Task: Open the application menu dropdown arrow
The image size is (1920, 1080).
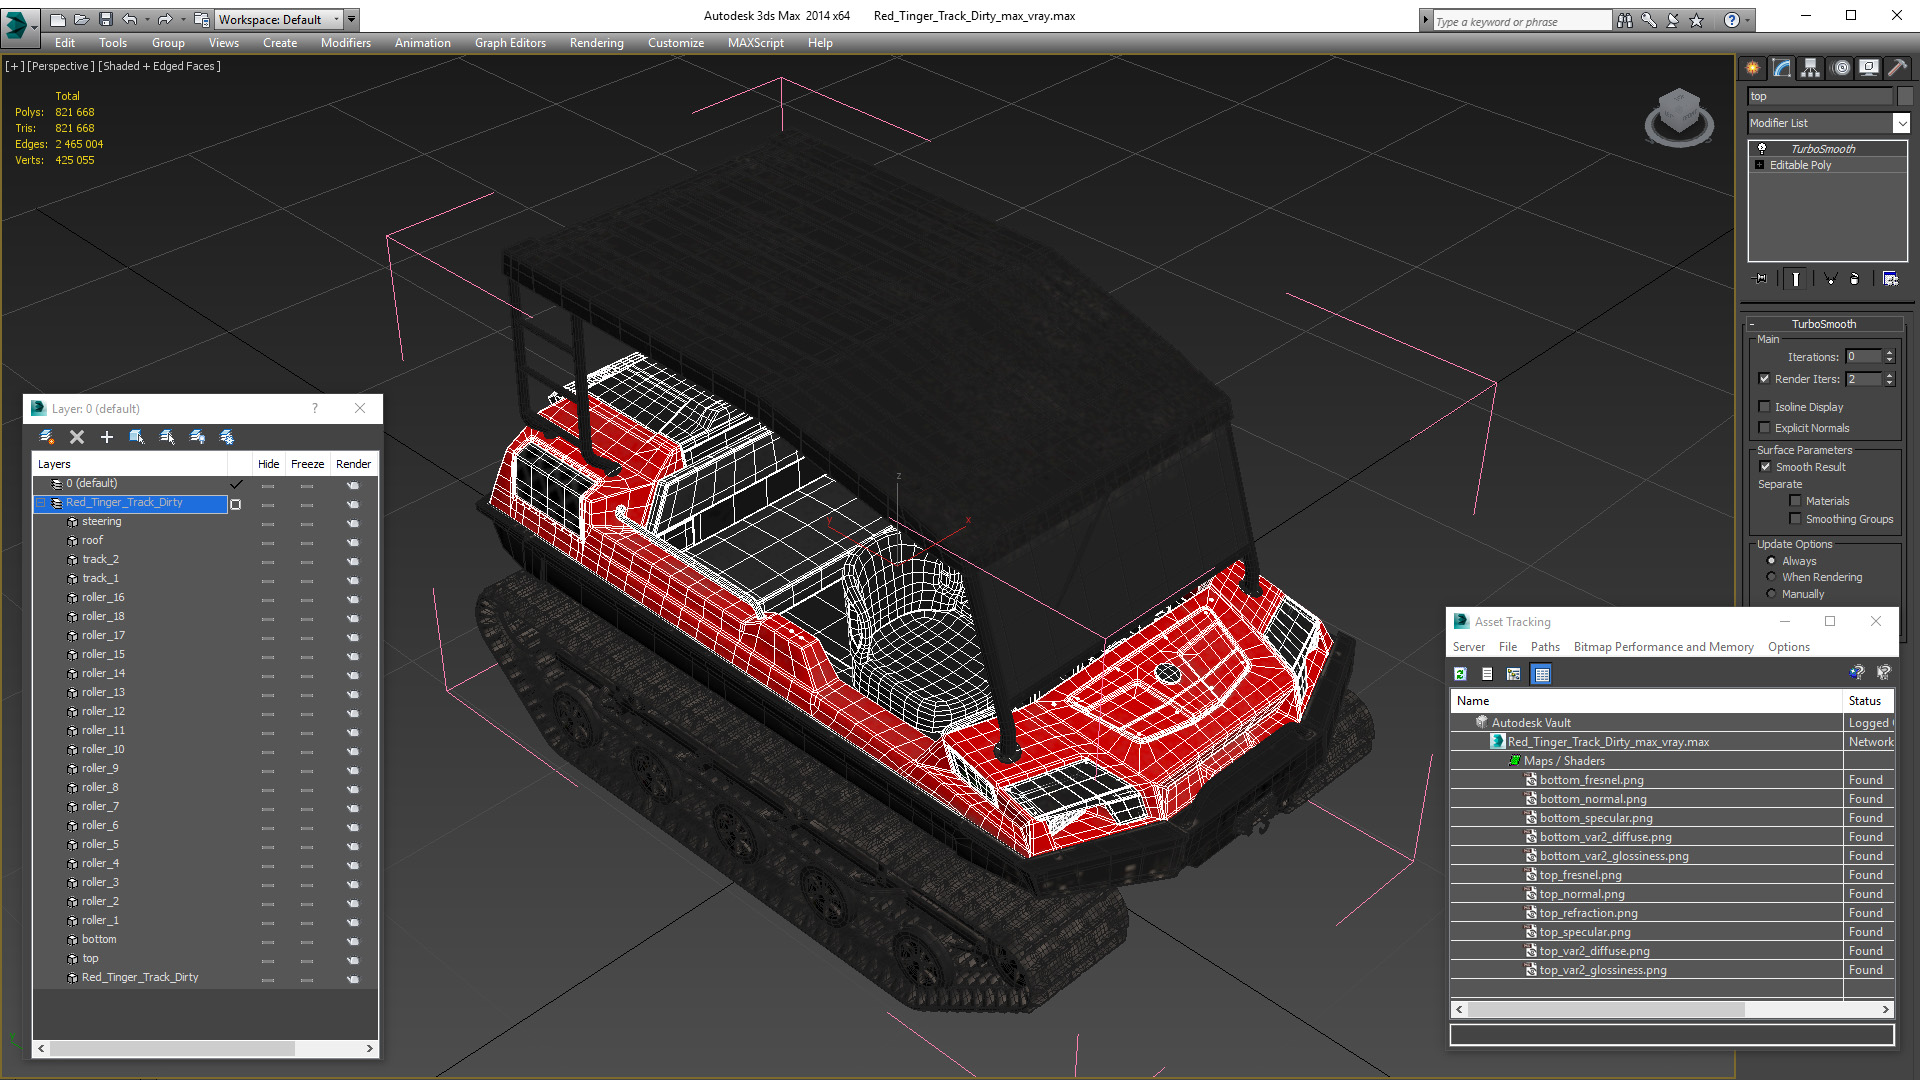Action: coord(33,27)
